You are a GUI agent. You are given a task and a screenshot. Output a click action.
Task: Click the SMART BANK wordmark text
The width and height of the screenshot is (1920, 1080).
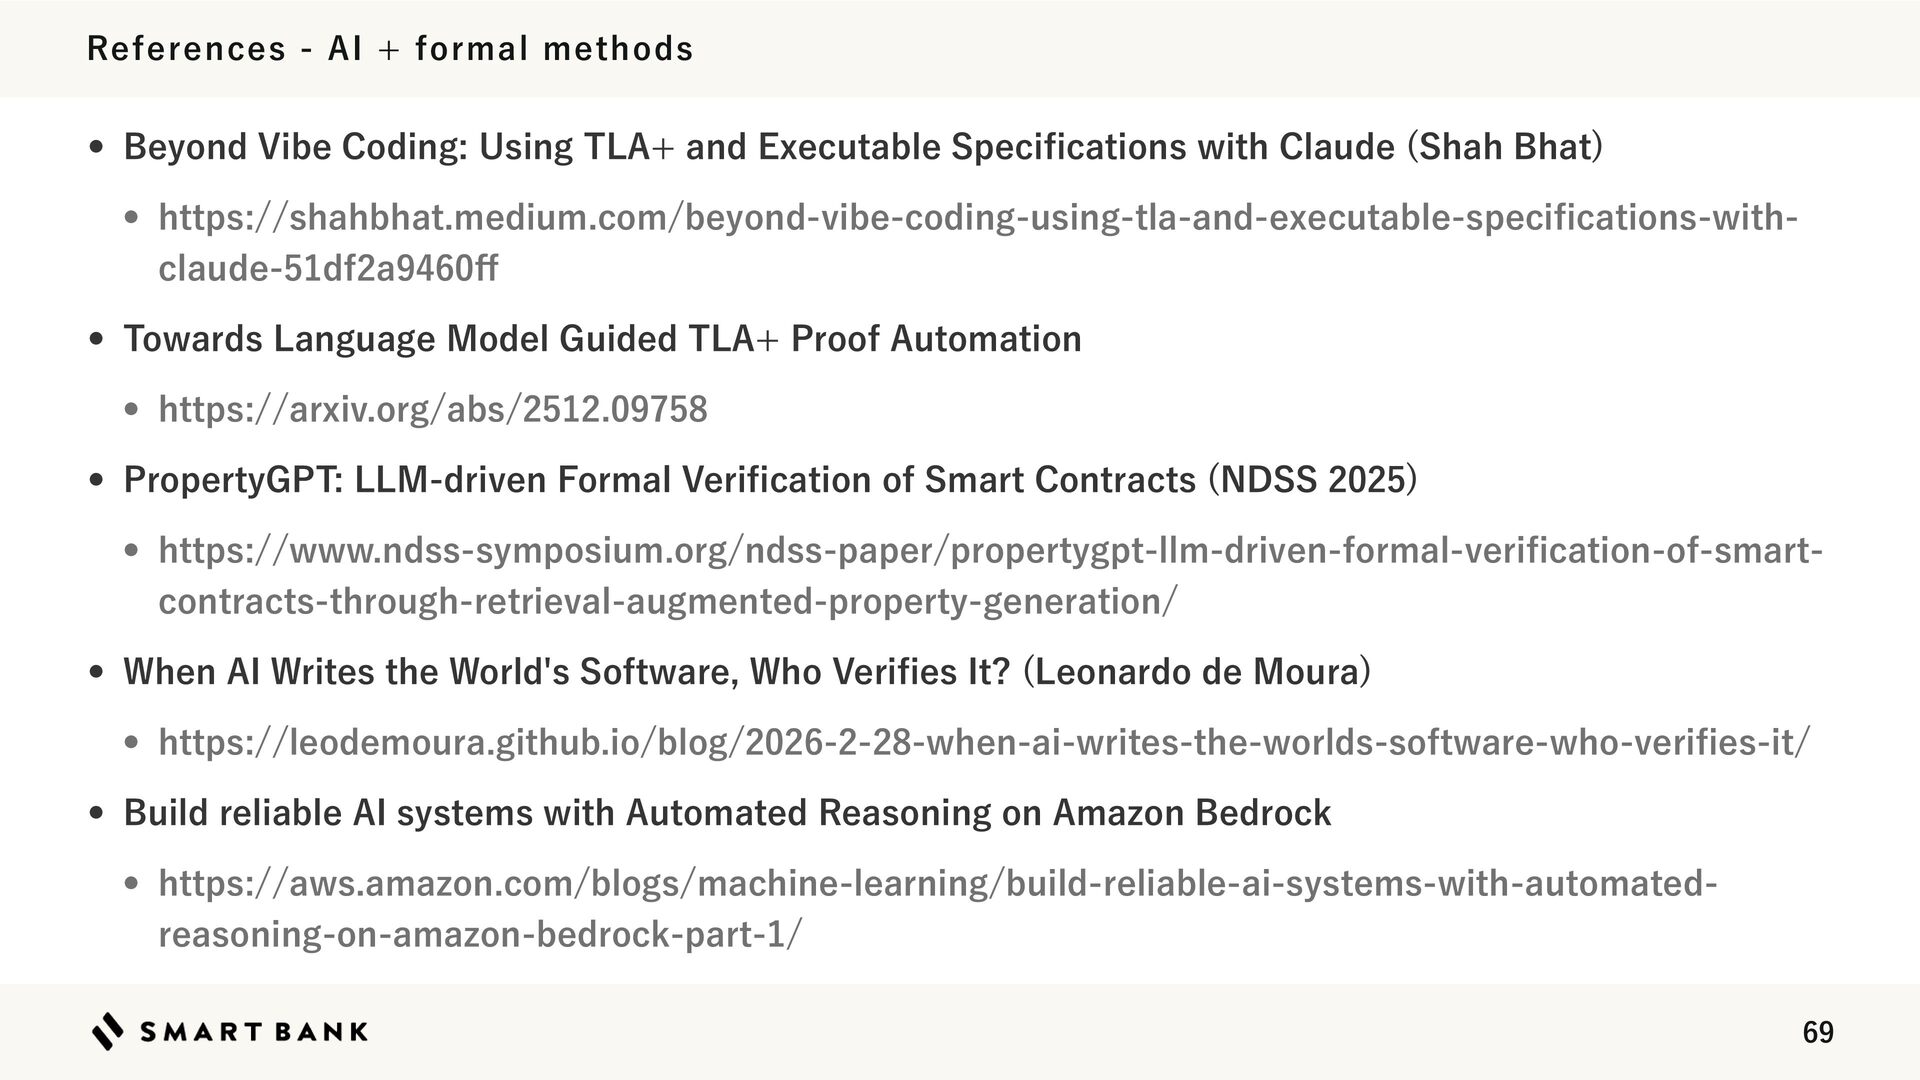point(254,1032)
